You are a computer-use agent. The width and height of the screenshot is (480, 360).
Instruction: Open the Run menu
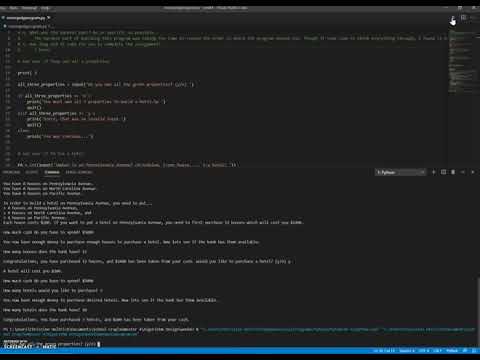[14, 8]
